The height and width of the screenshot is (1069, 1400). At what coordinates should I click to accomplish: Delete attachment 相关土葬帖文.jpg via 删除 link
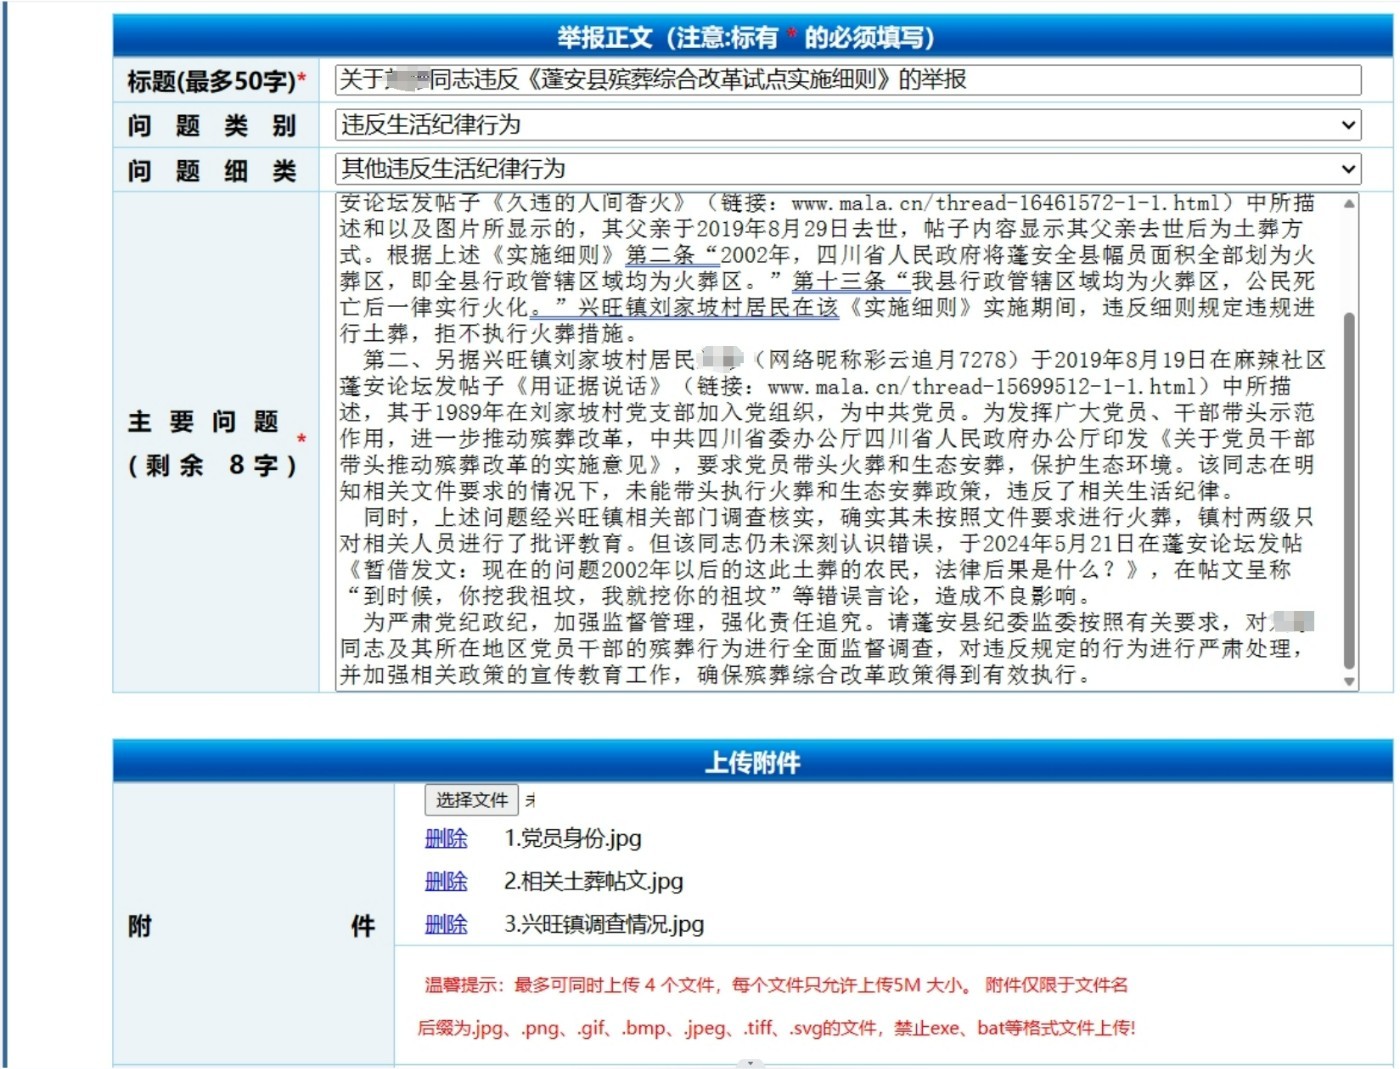click(x=445, y=883)
